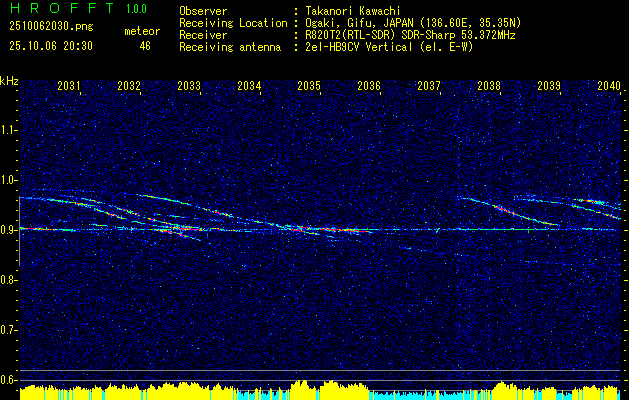
Task: Click the 2032 time axis marker
Action: pos(129,85)
